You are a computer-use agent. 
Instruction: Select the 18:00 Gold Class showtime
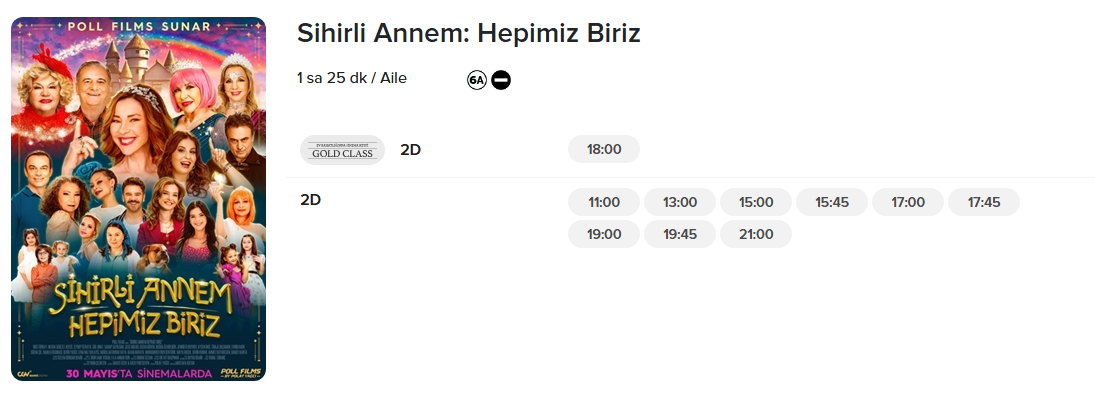pos(603,149)
